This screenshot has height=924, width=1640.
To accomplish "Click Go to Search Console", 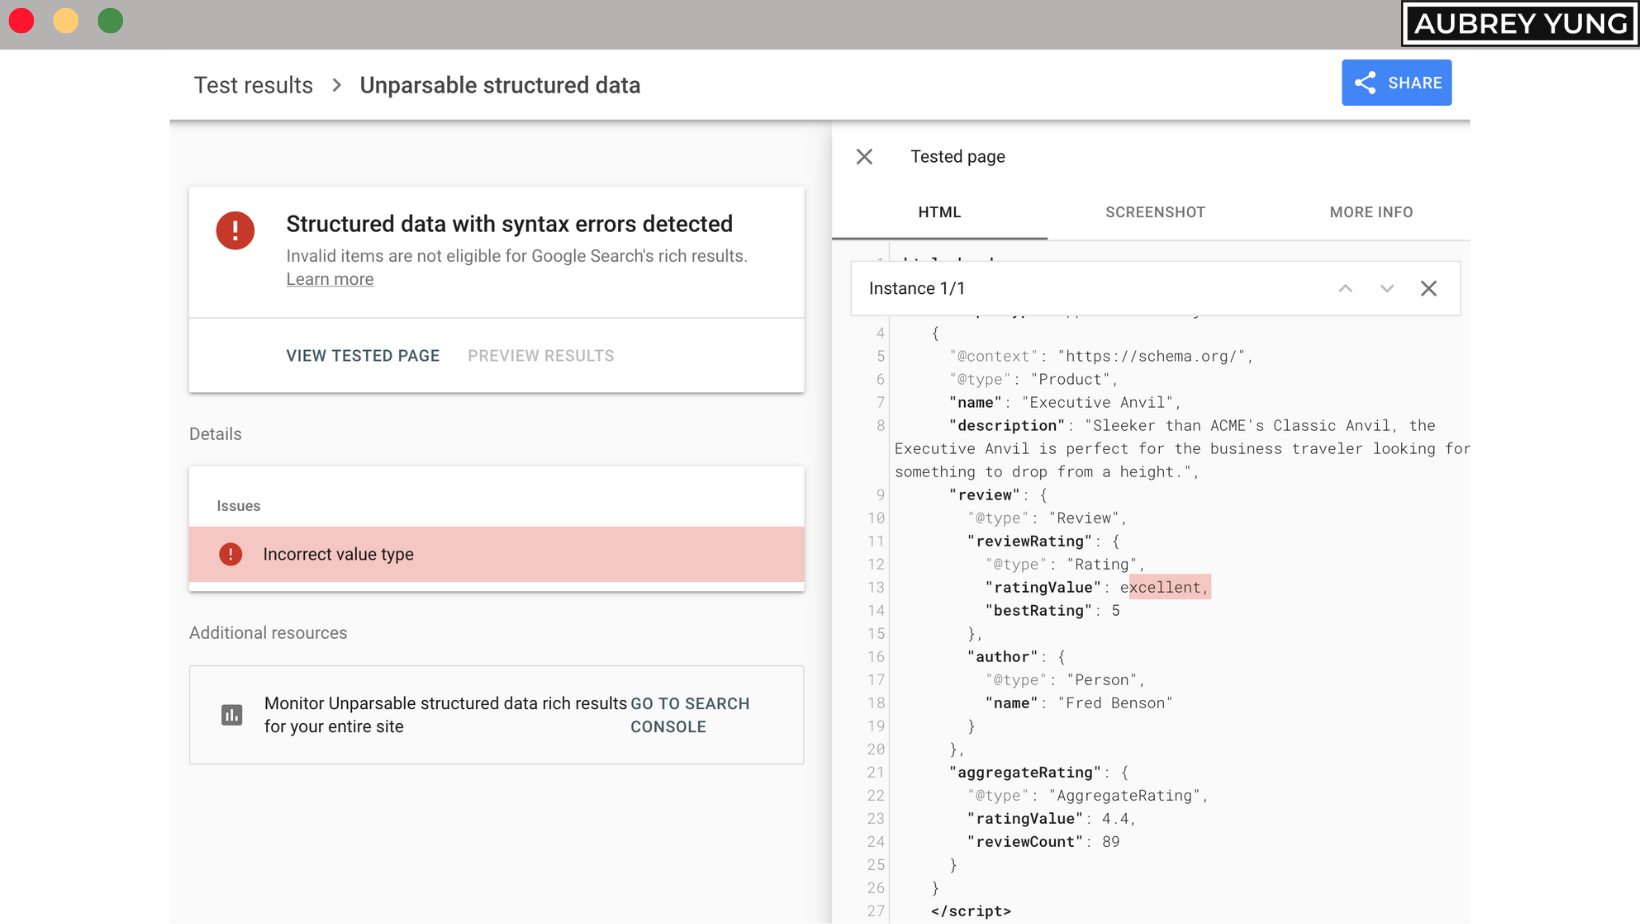I will [689, 715].
